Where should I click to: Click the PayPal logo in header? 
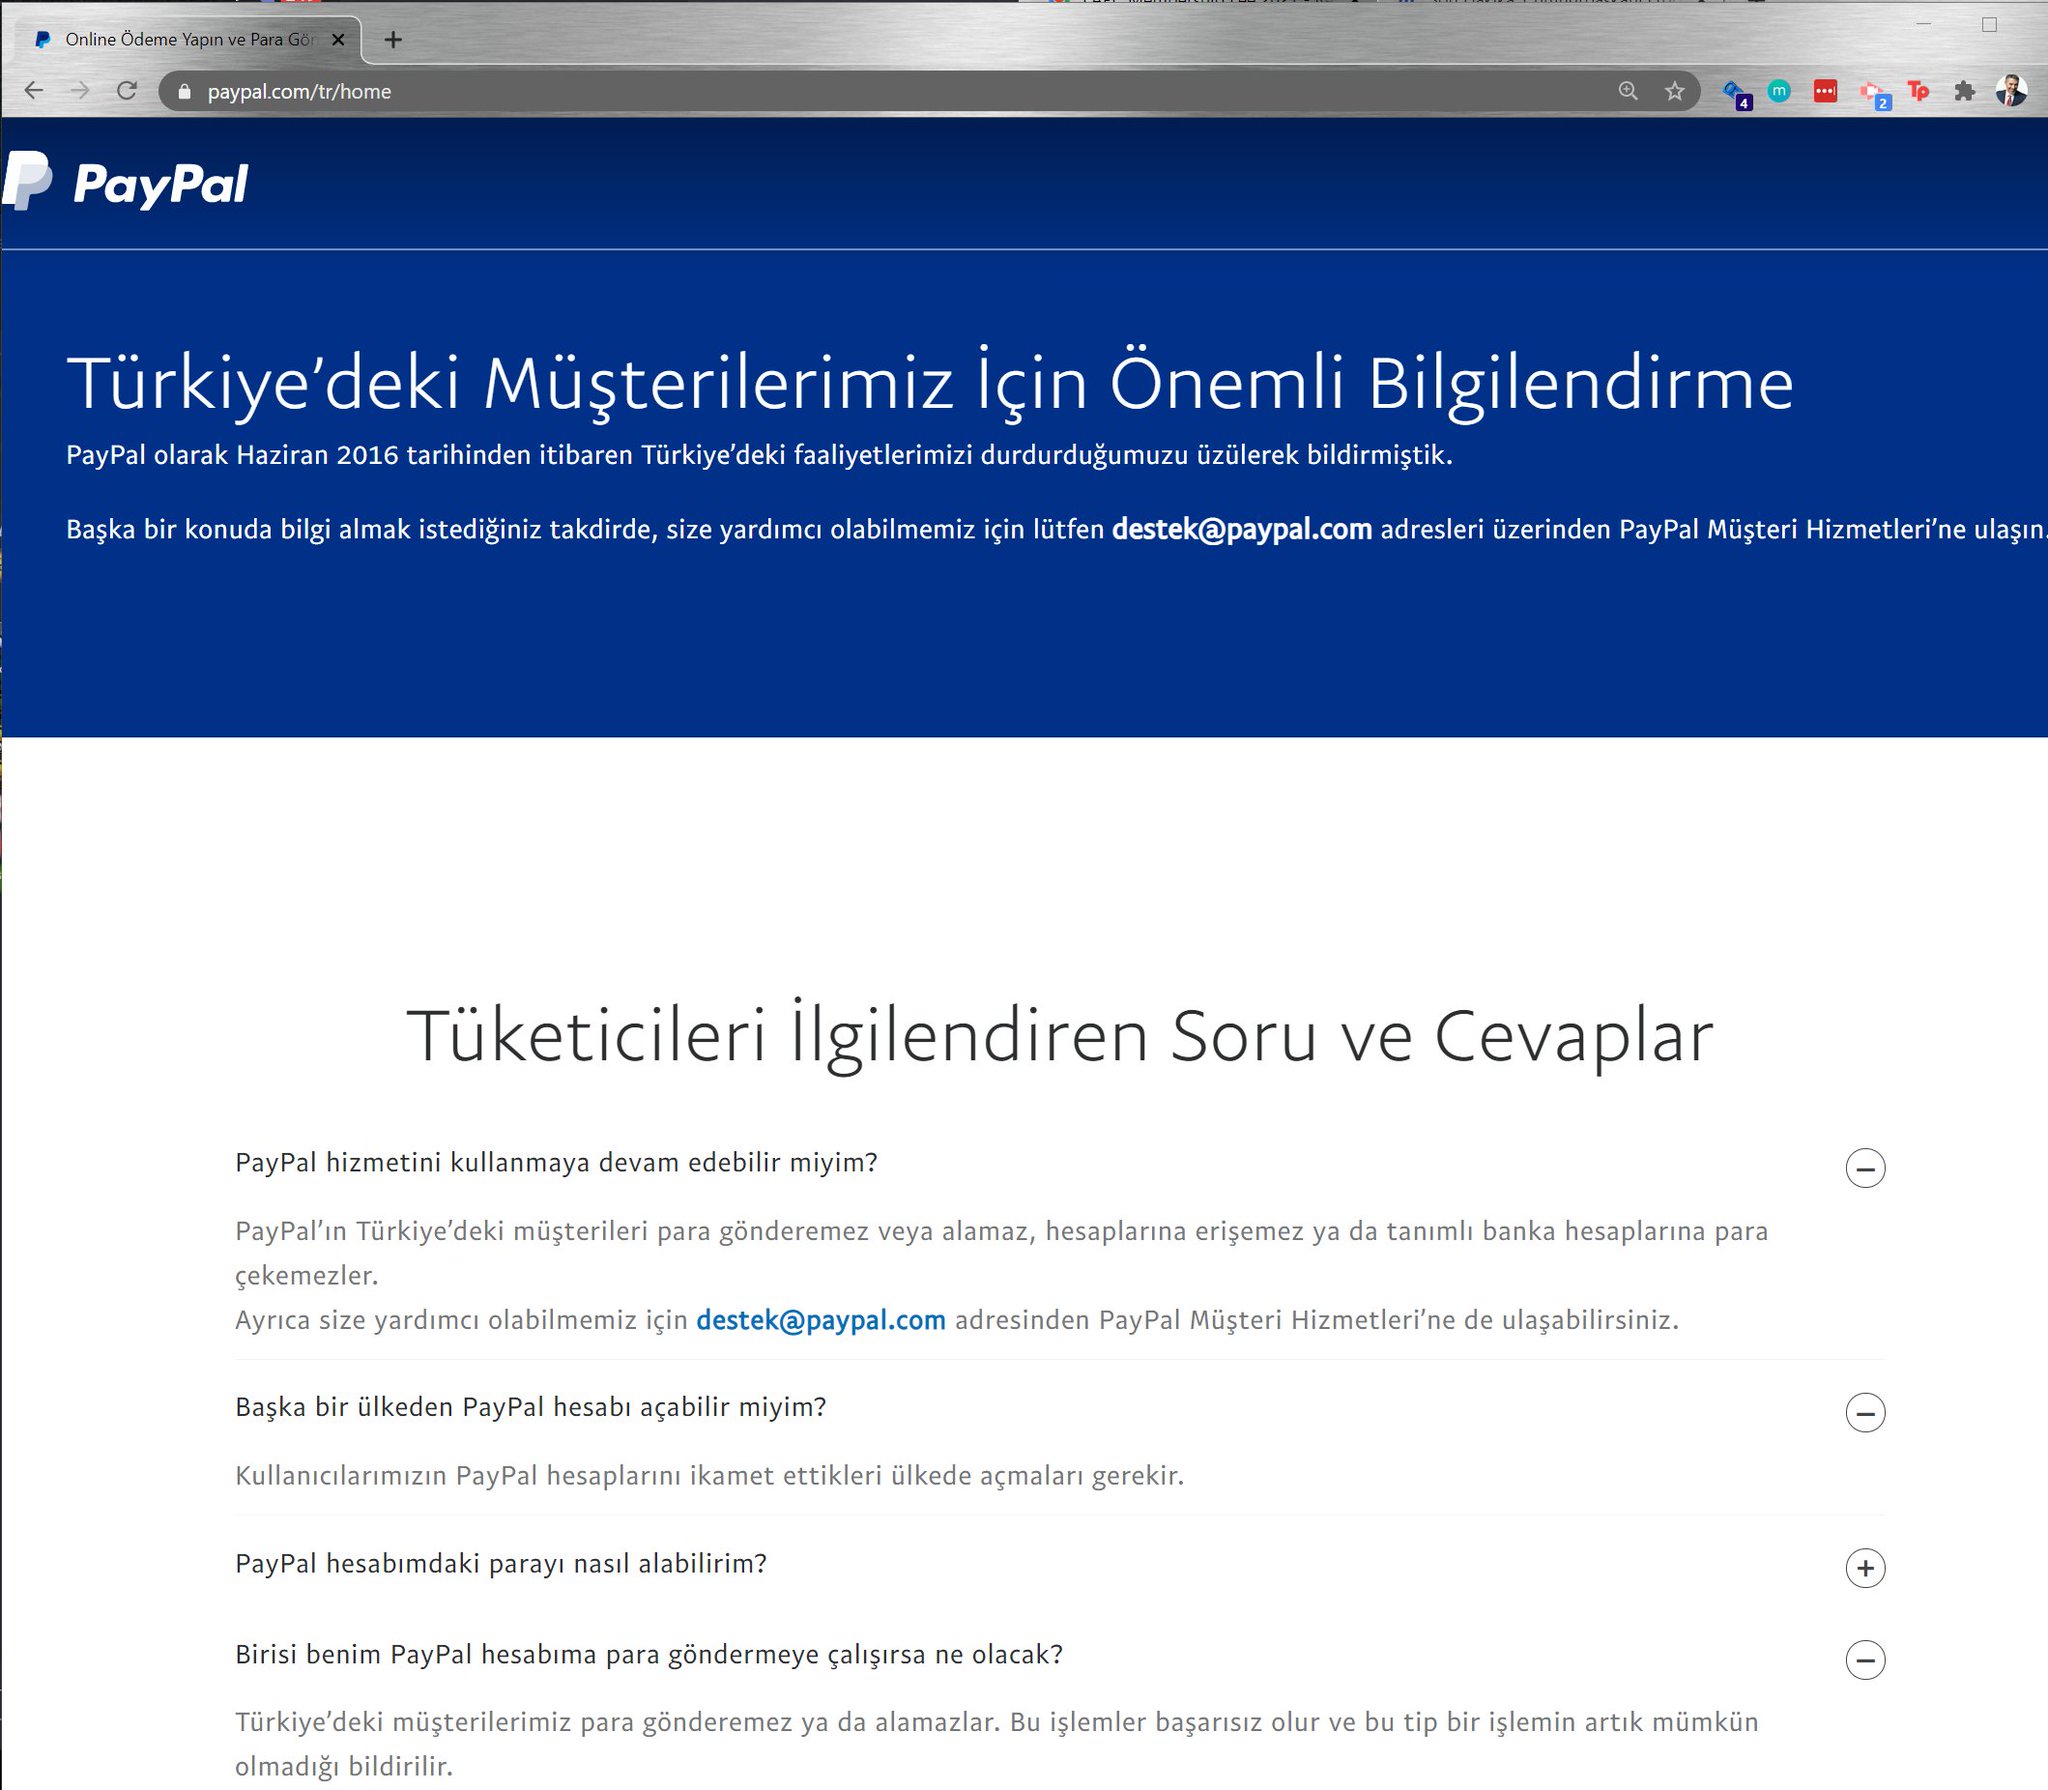[126, 183]
